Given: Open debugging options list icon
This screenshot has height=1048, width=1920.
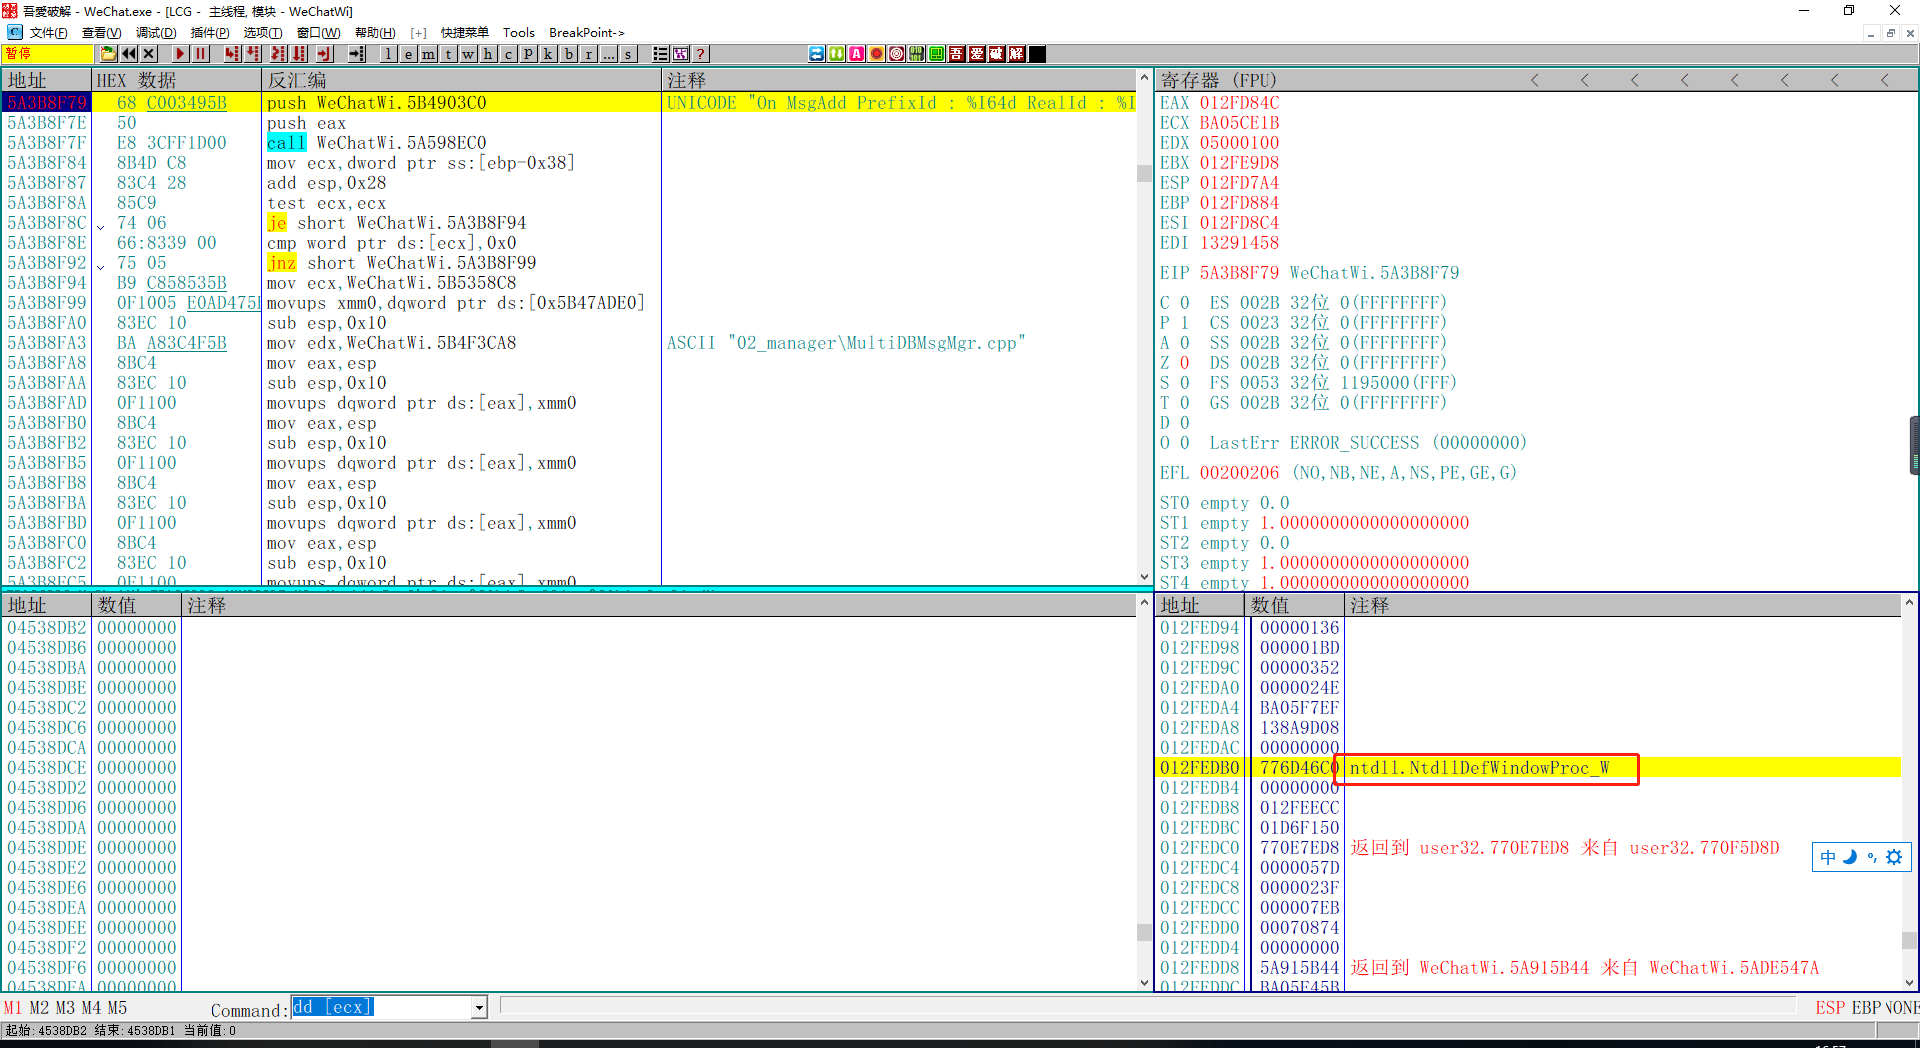Looking at the screenshot, I should (x=660, y=54).
